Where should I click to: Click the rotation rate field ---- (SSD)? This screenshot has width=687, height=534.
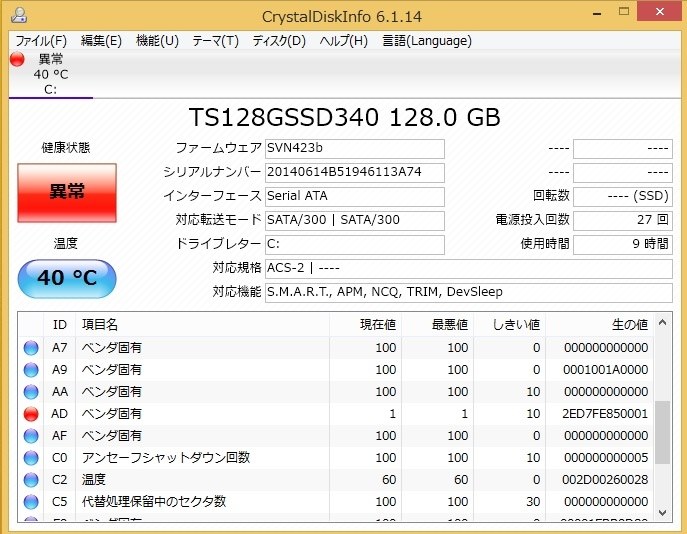(623, 196)
